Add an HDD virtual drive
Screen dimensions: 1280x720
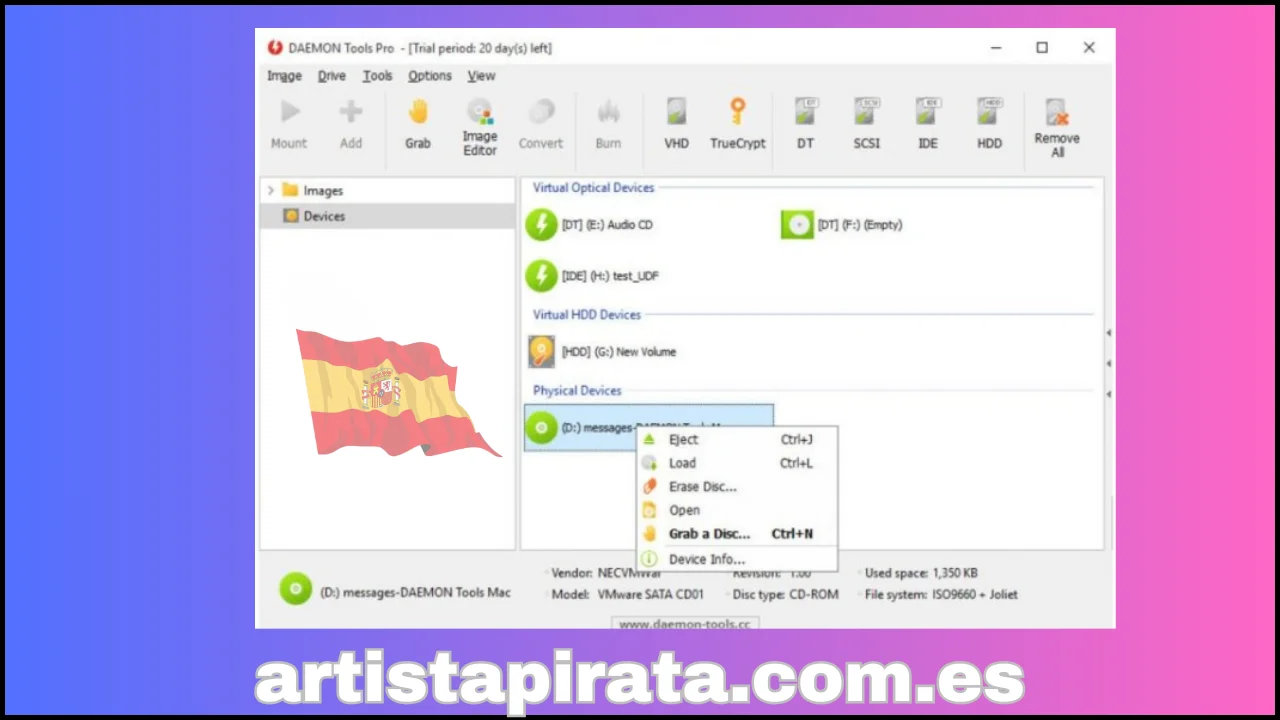tap(990, 124)
